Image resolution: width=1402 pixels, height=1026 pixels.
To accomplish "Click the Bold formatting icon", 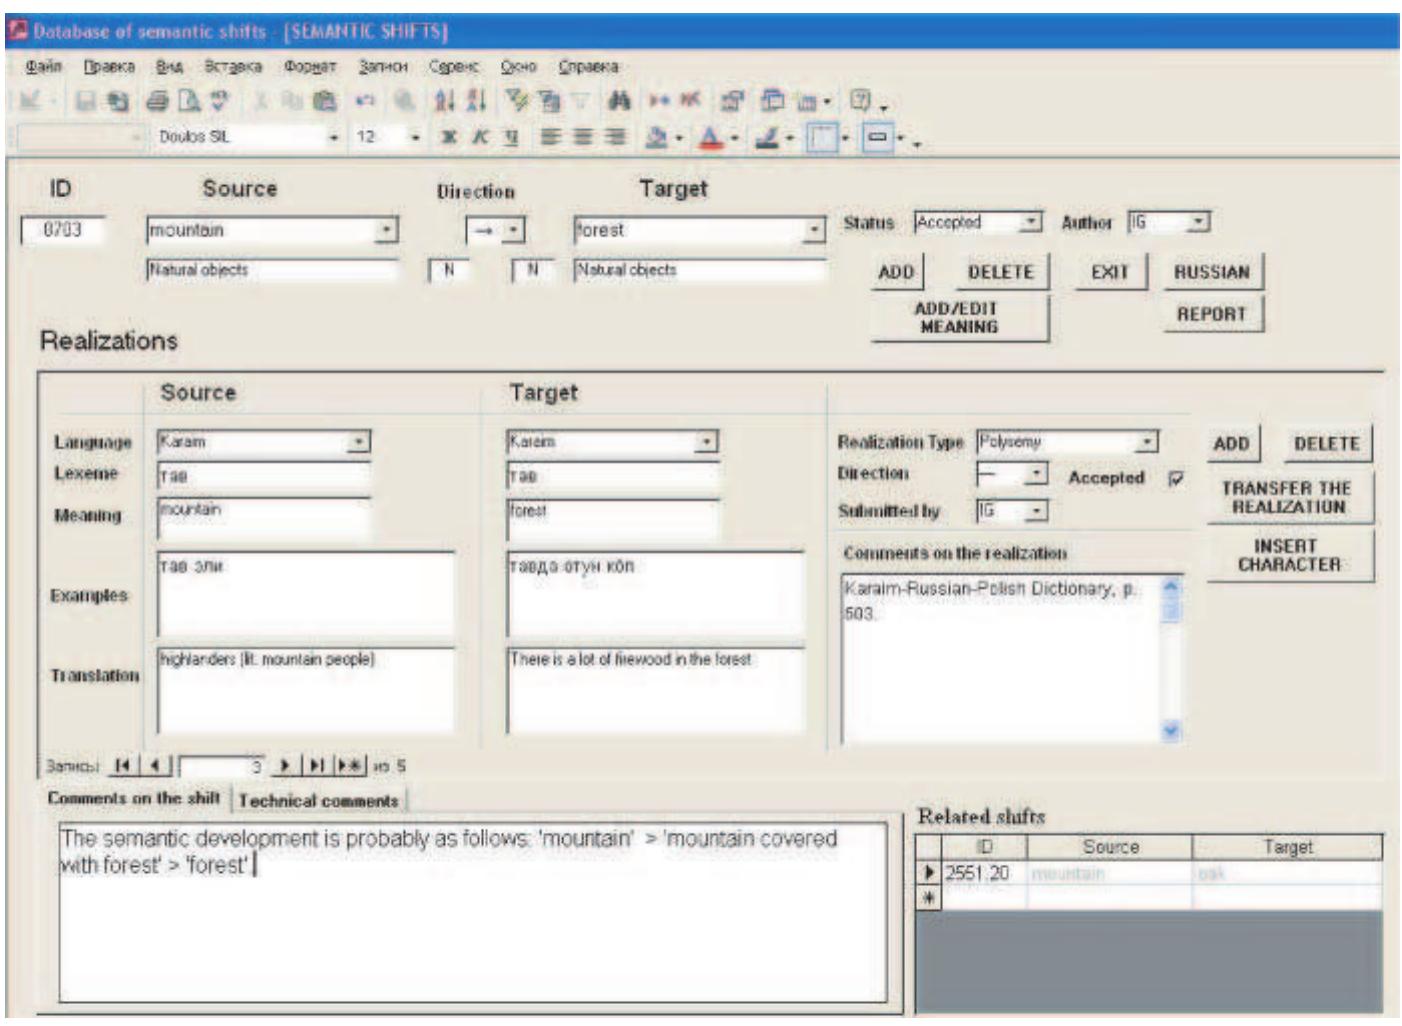I will [449, 137].
